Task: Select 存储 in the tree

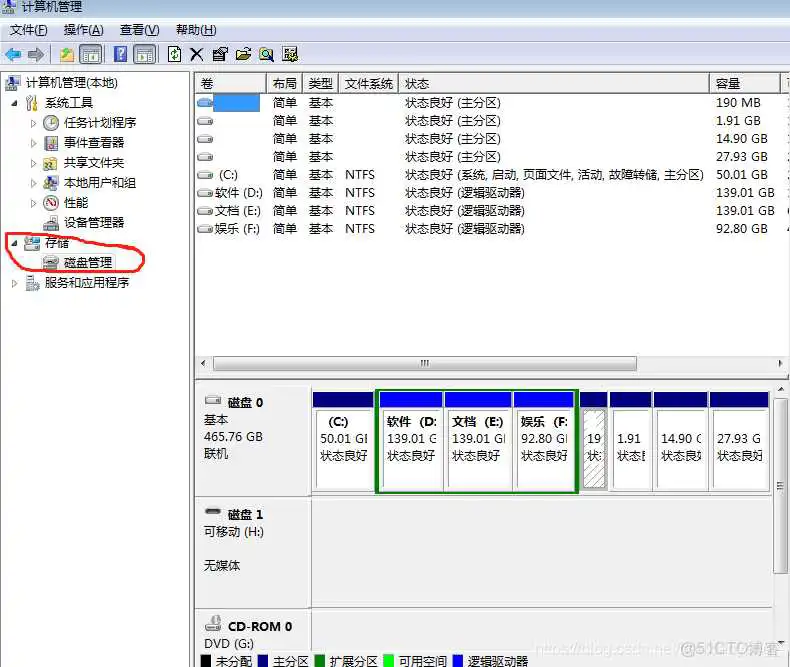Action: tap(56, 243)
